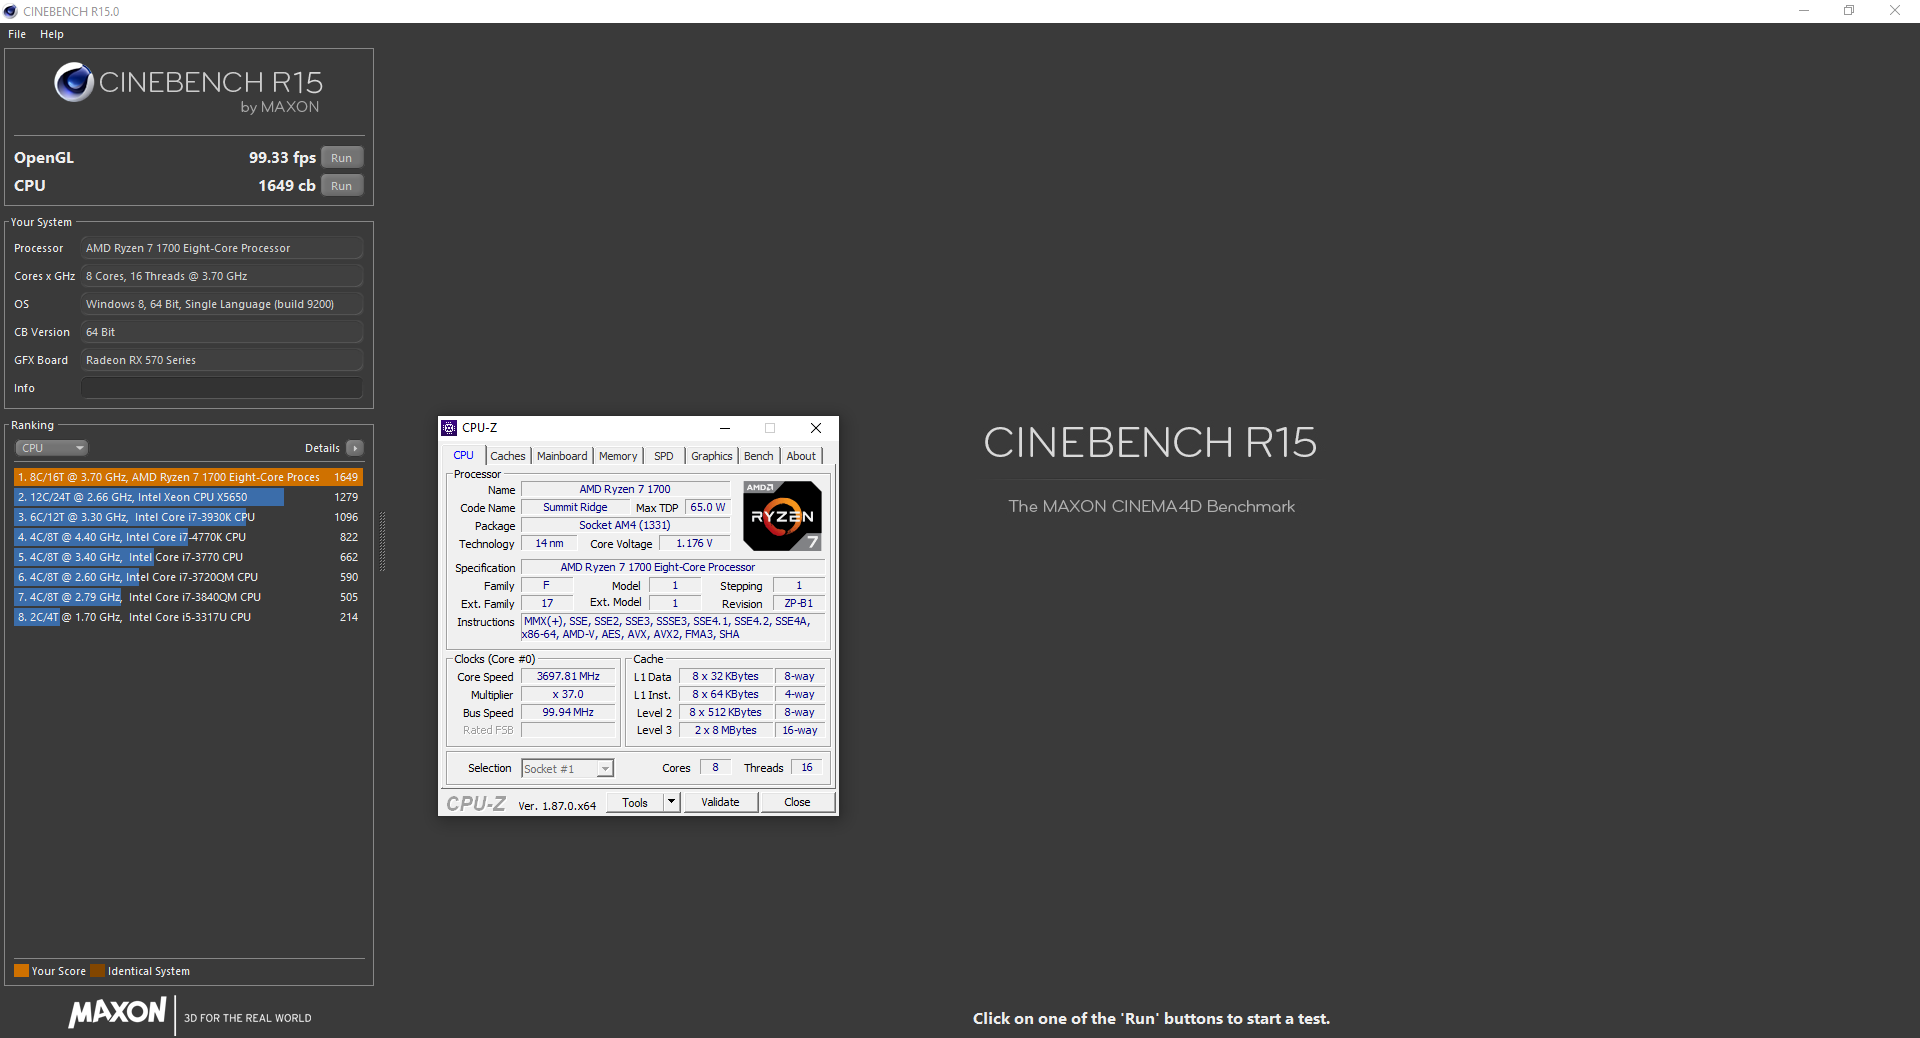The width and height of the screenshot is (1920, 1038).
Task: Click the Package value Socket AM4 (1331)
Action: click(625, 526)
